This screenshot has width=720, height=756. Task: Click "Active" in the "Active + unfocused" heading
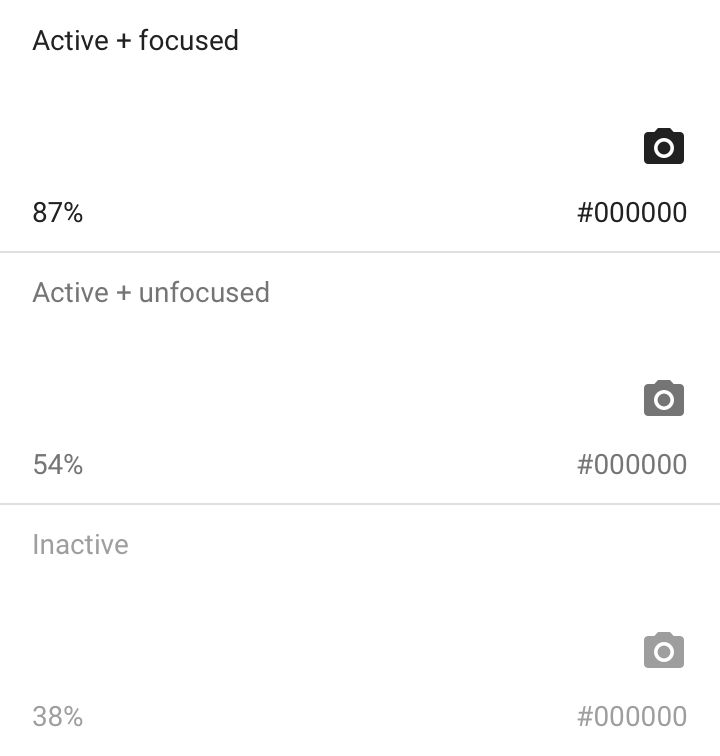[x=70, y=293]
